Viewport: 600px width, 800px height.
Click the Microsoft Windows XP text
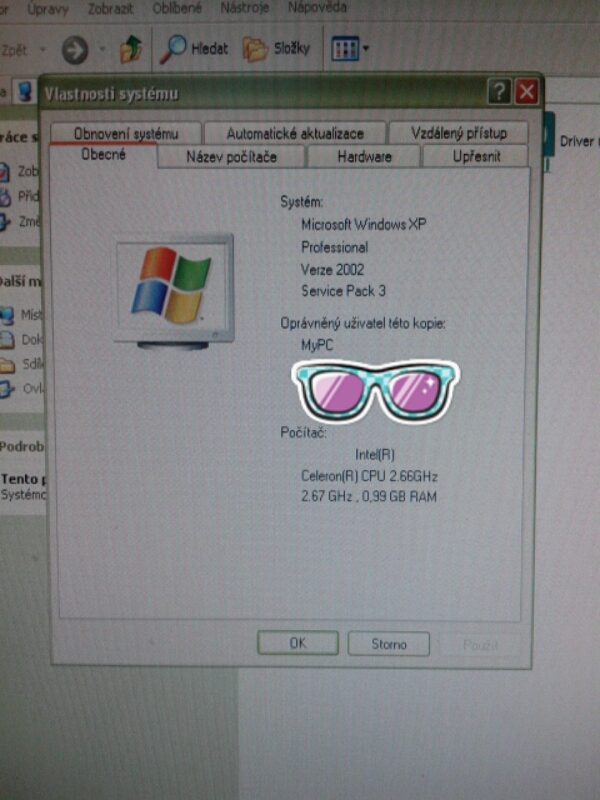coord(363,224)
